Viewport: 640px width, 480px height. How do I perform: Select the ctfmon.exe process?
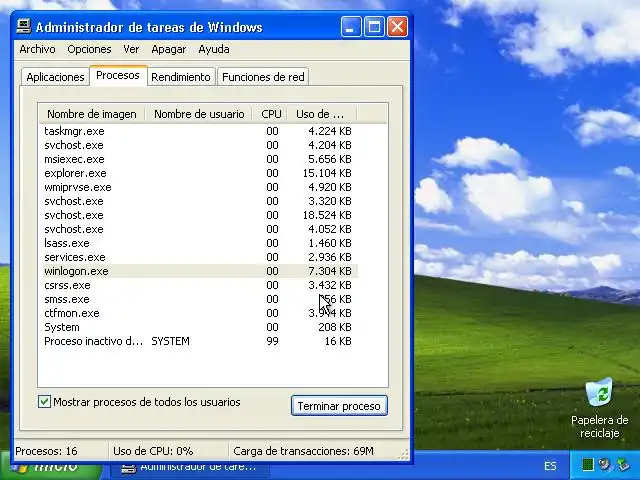click(199, 313)
